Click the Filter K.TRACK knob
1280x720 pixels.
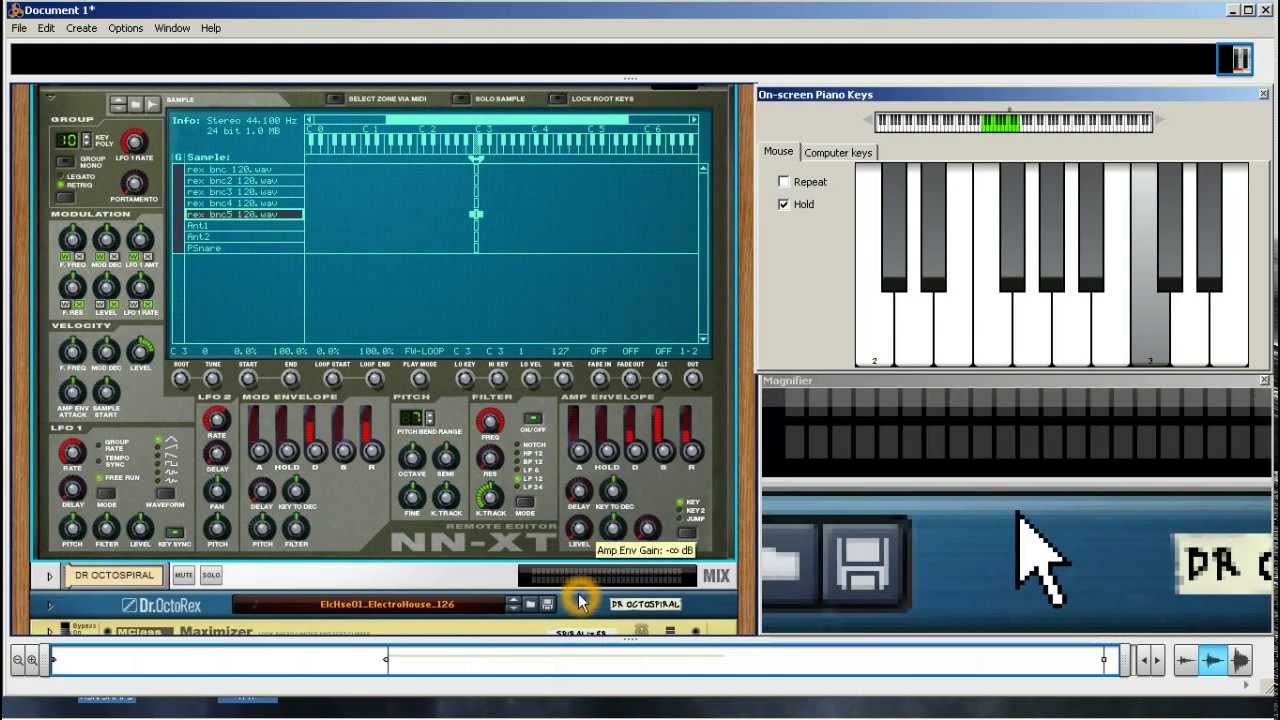(x=490, y=497)
